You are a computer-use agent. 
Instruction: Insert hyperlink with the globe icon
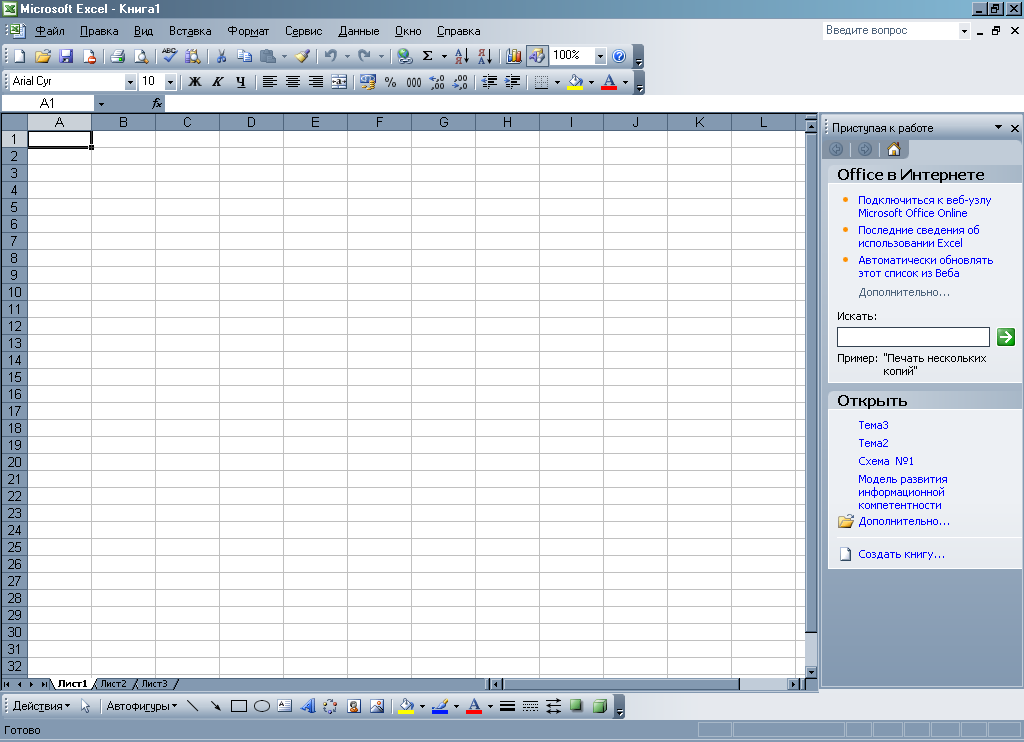[405, 56]
